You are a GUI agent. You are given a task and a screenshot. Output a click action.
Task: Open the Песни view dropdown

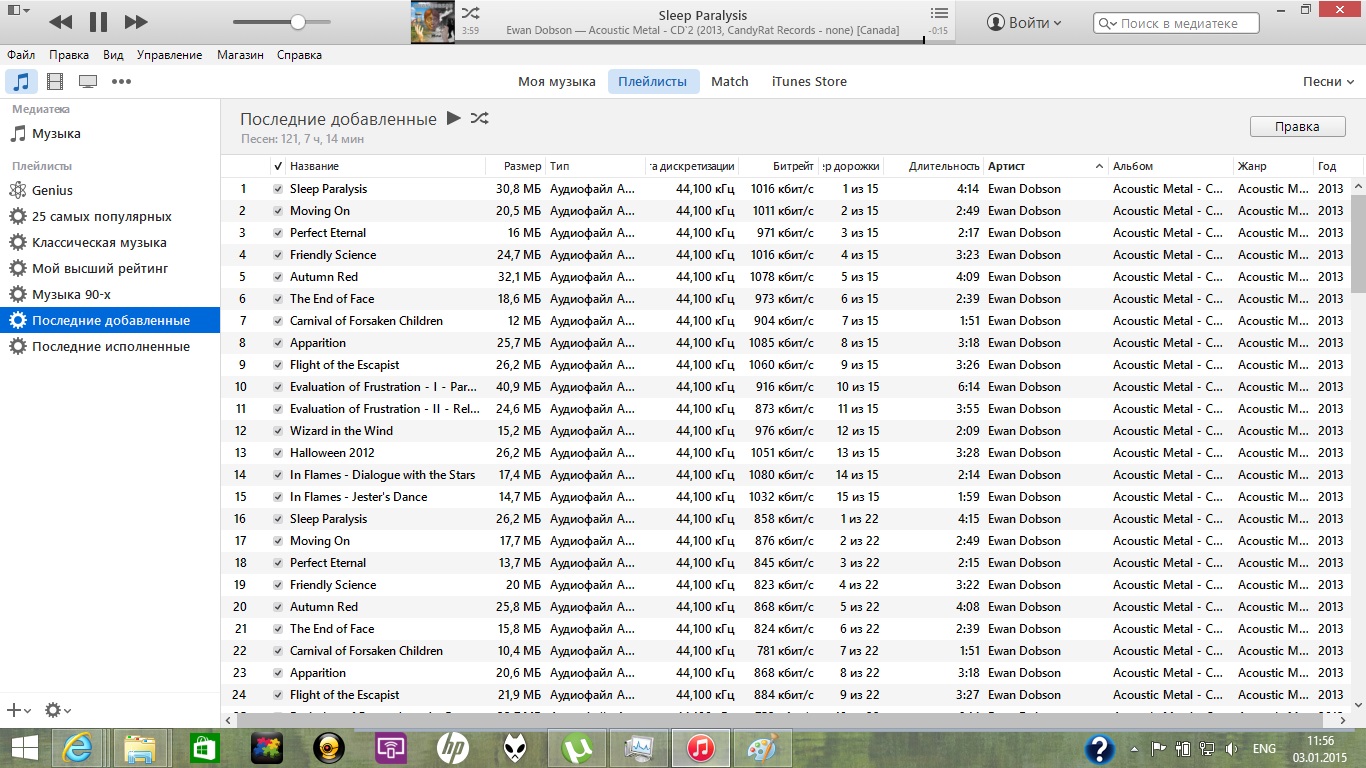pyautogui.click(x=1328, y=82)
